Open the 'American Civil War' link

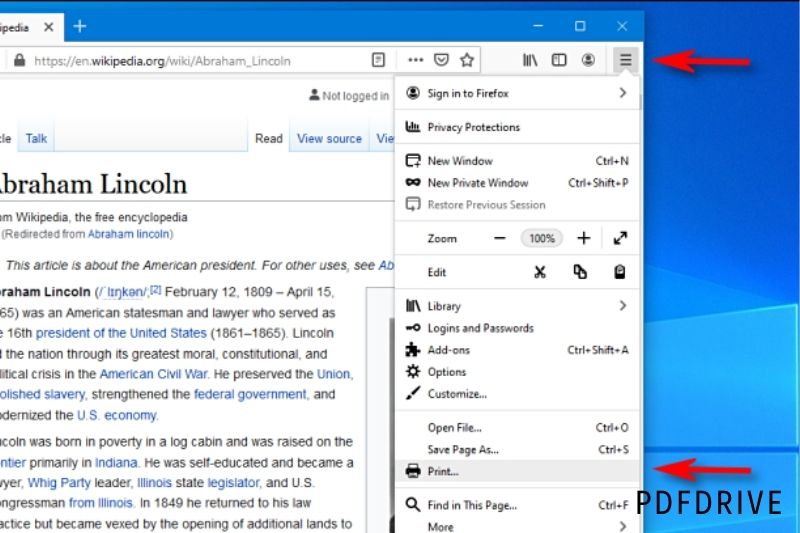pos(154,374)
